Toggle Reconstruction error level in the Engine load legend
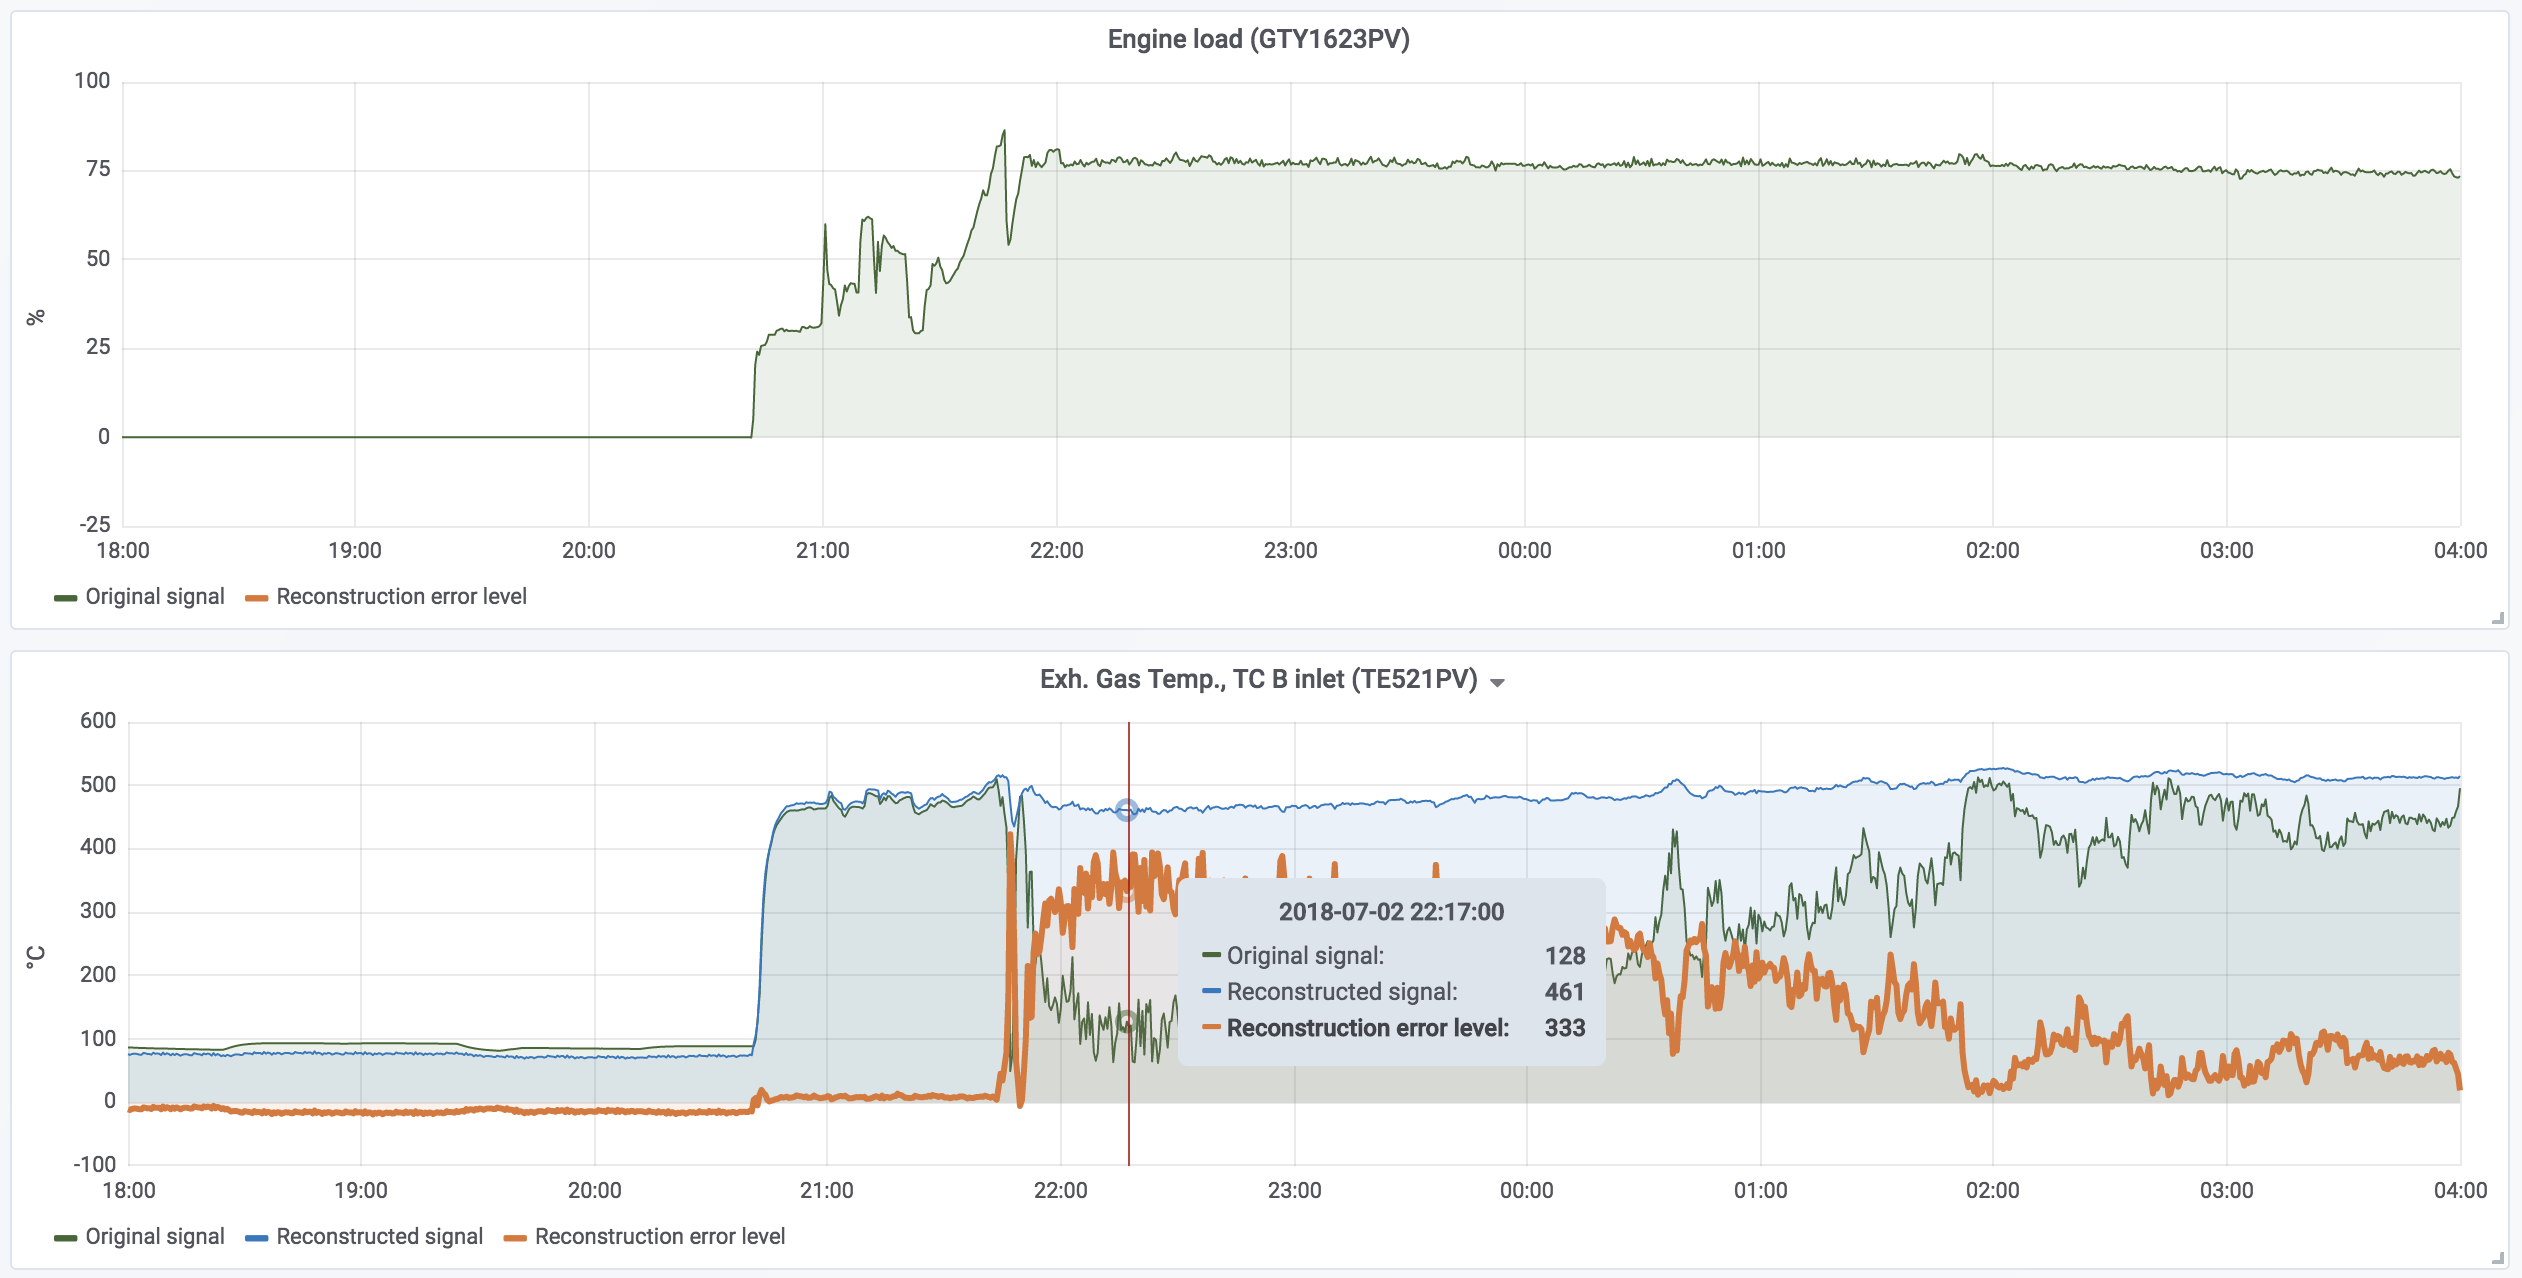 401,597
